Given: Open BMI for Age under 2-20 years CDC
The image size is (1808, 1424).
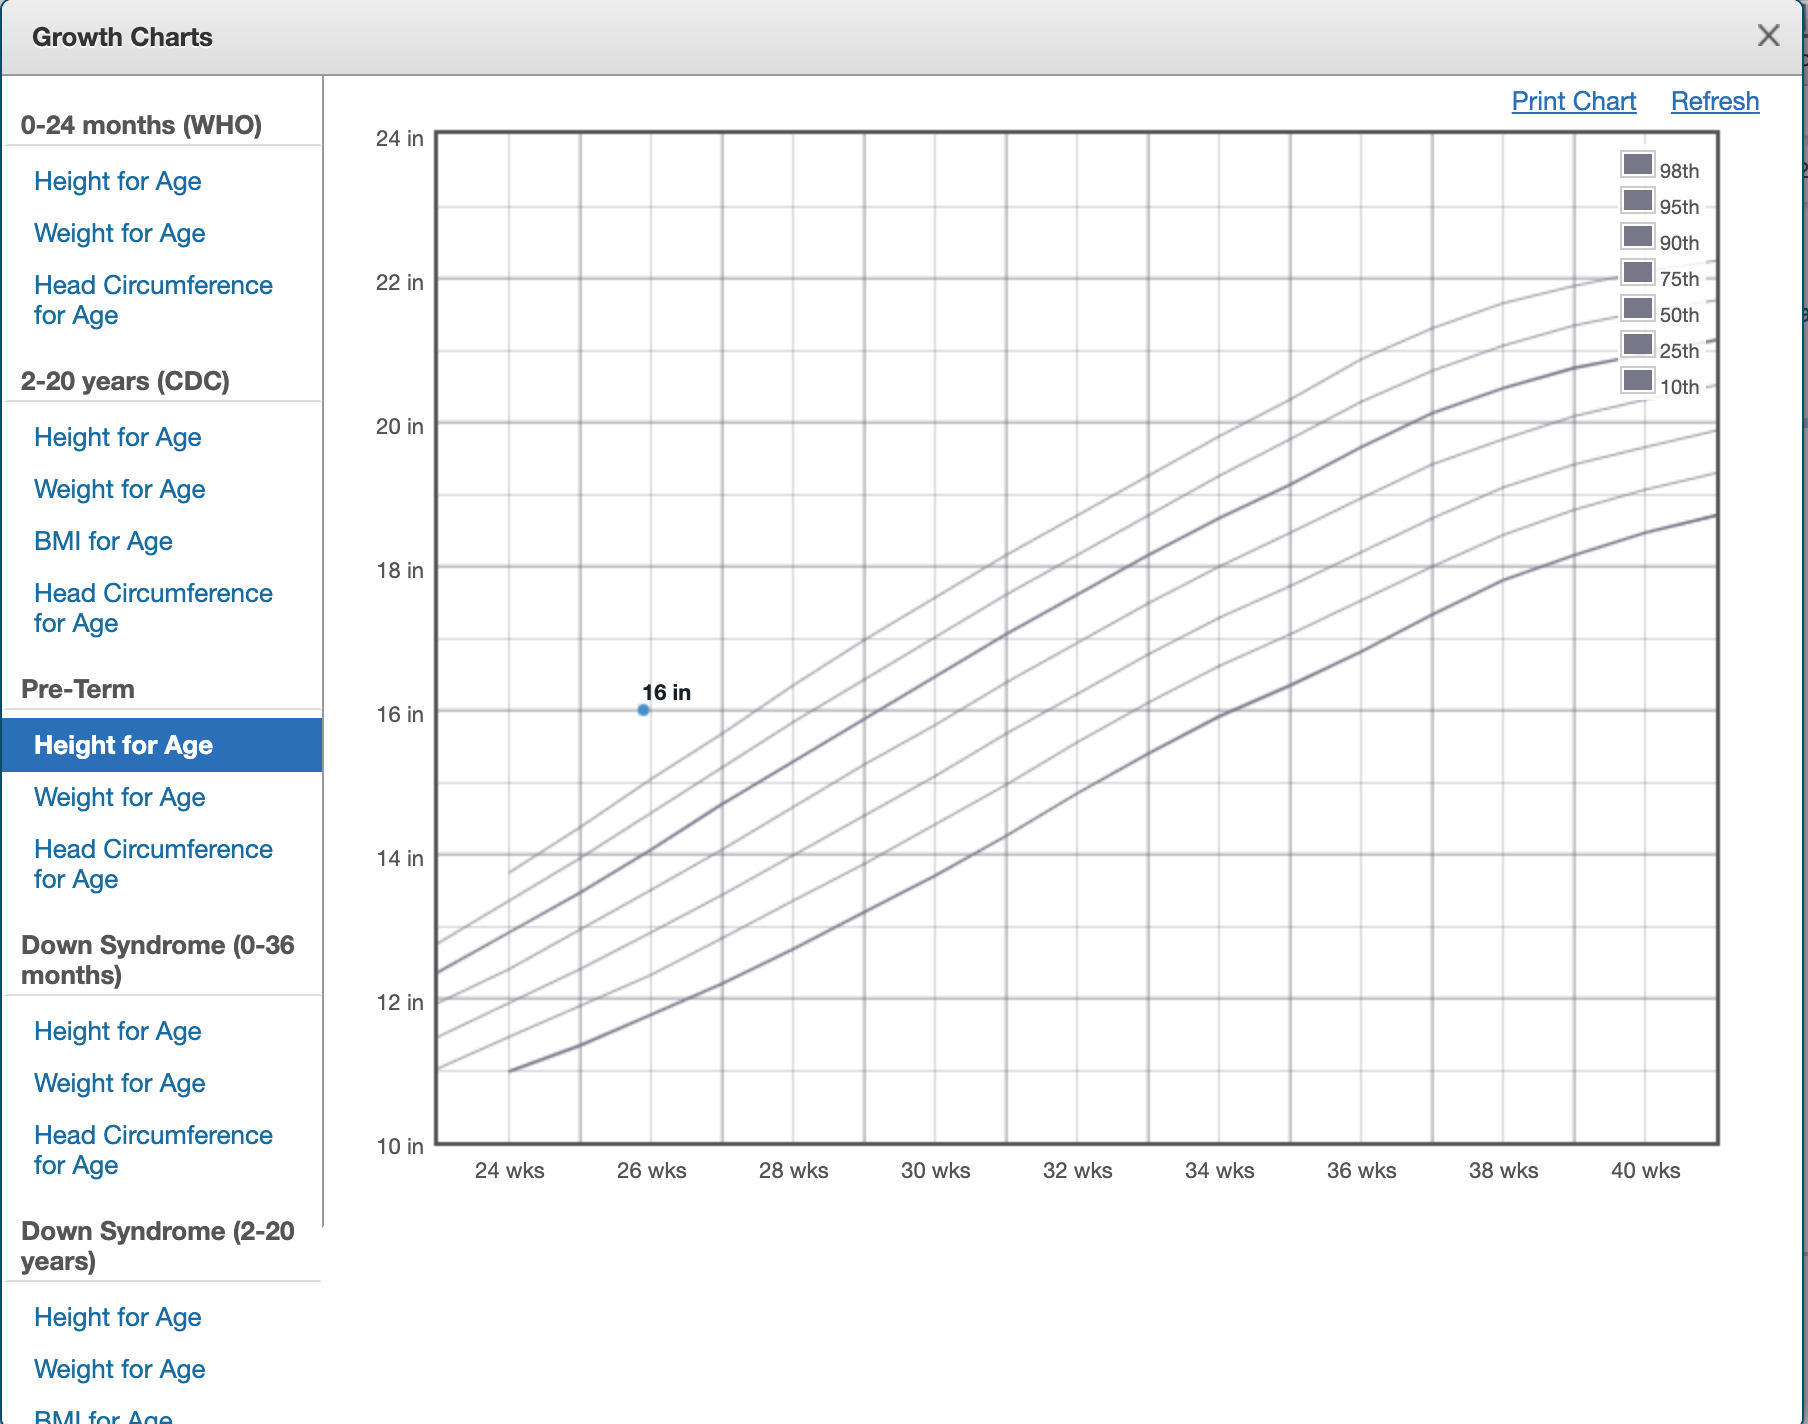Looking at the screenshot, I should pos(103,541).
